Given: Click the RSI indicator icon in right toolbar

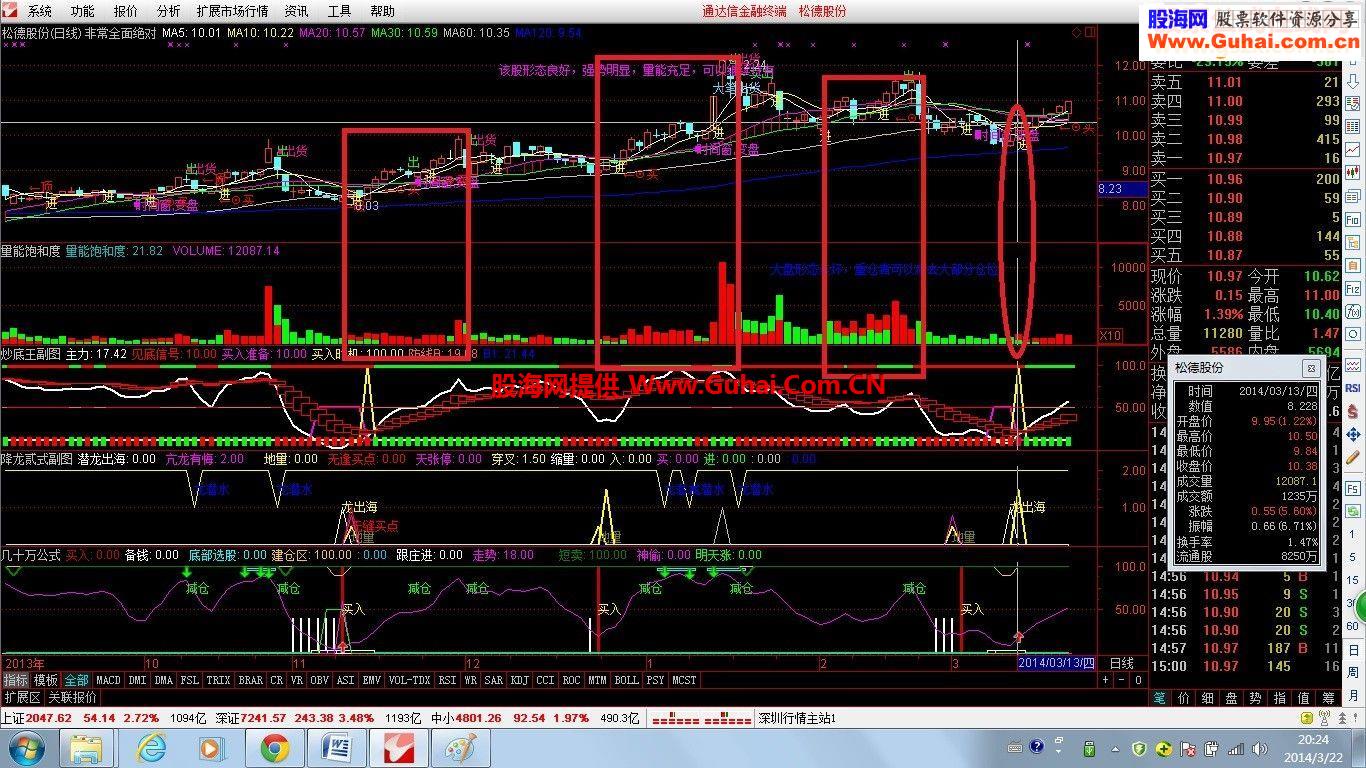Looking at the screenshot, I should [x=1351, y=387].
